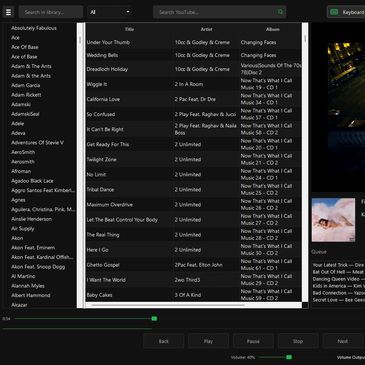Image resolution: width=365 pixels, height=365 pixels.
Task: Click queue item 'Bat Out Of Hell'
Action: 338,272
